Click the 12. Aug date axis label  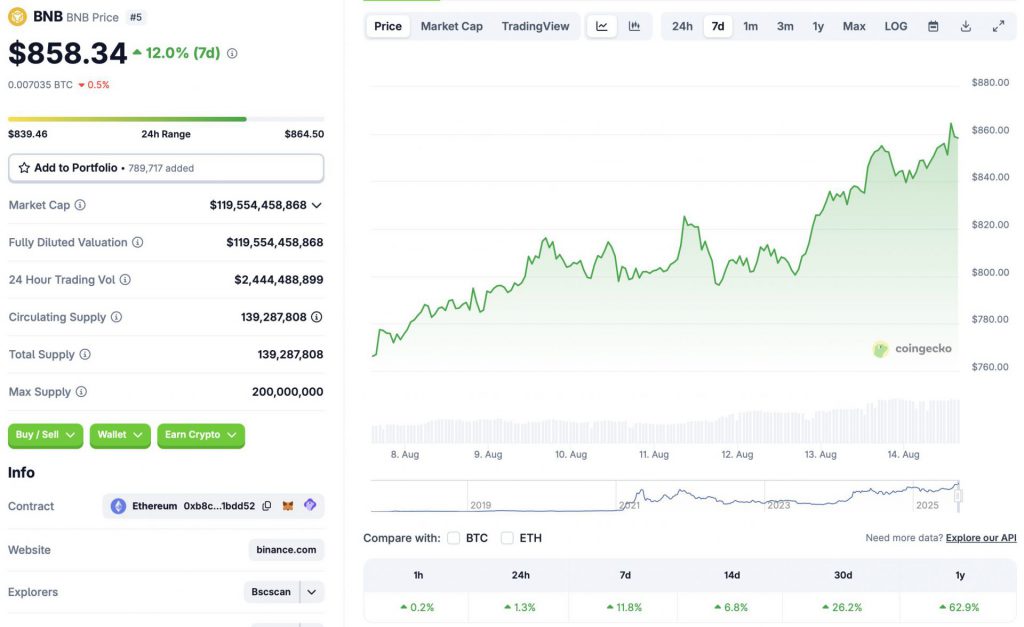coord(737,455)
